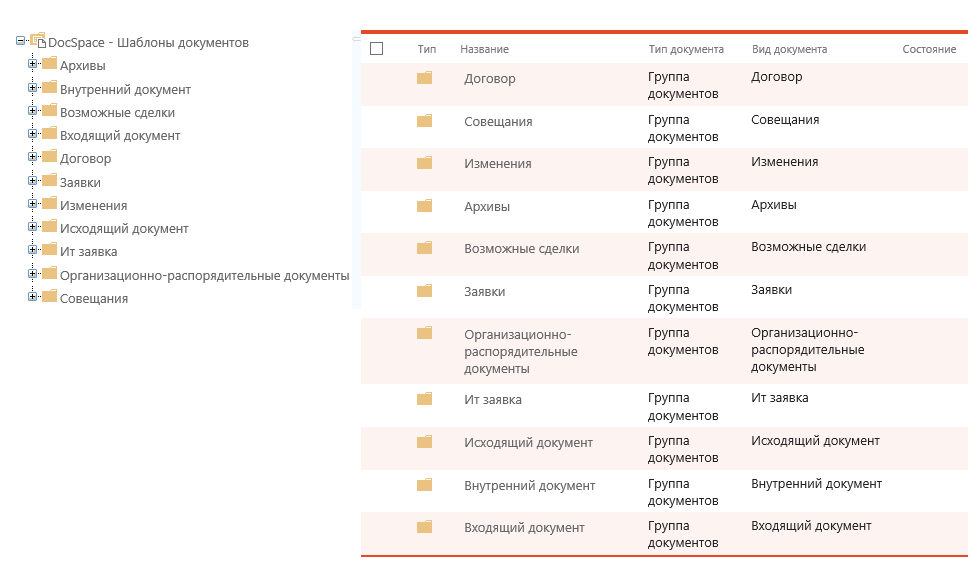Click folder icon beside Изменения in tree

[x=49, y=203]
